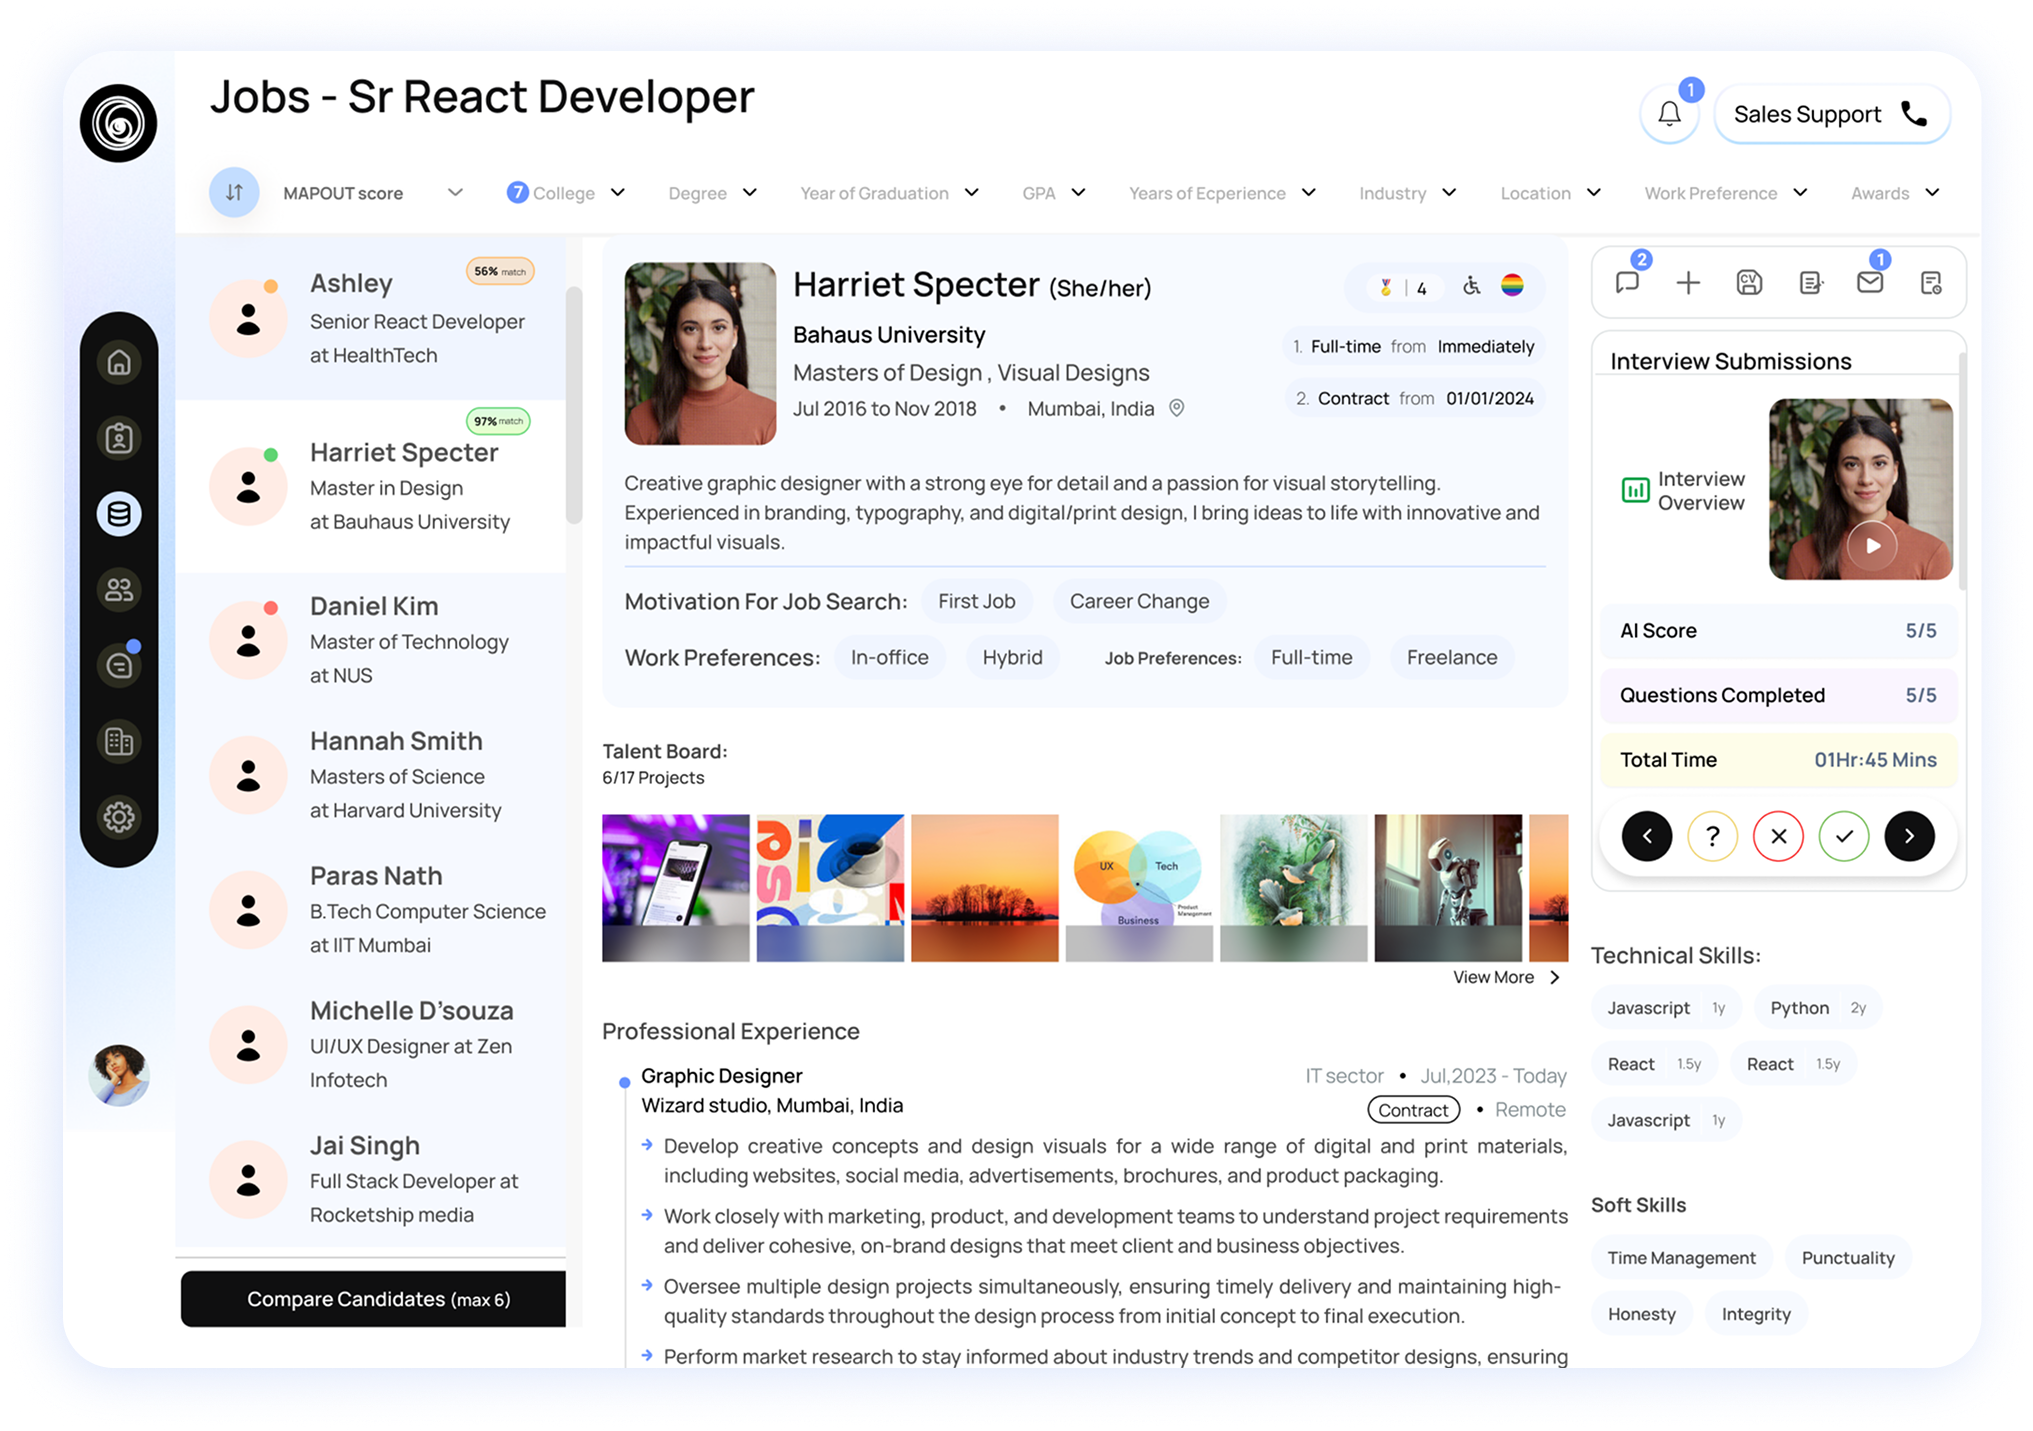2033x1431 pixels.
Task: Click the sort arrows icon near MAPOUT score
Action: pos(234,192)
